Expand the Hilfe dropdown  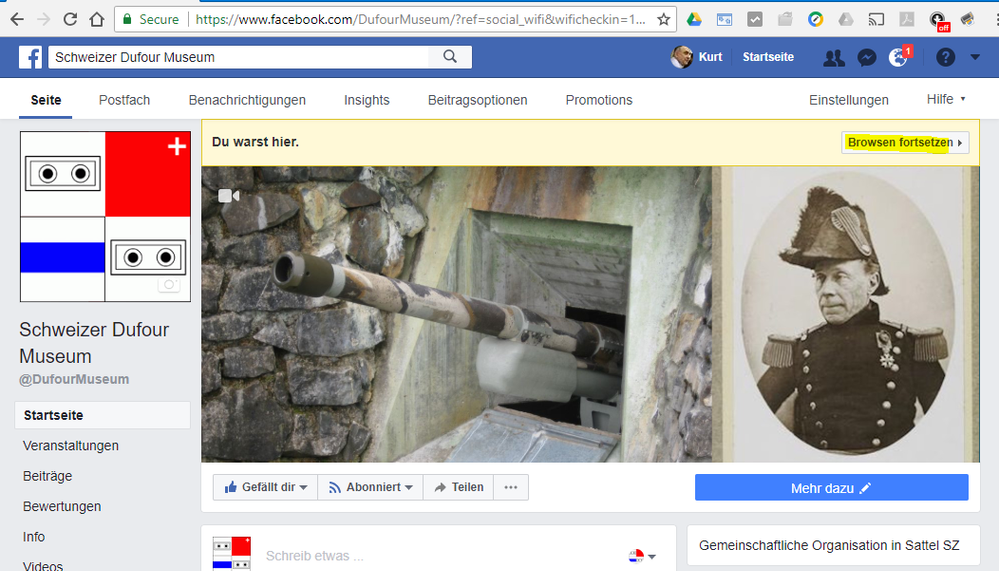click(x=946, y=99)
